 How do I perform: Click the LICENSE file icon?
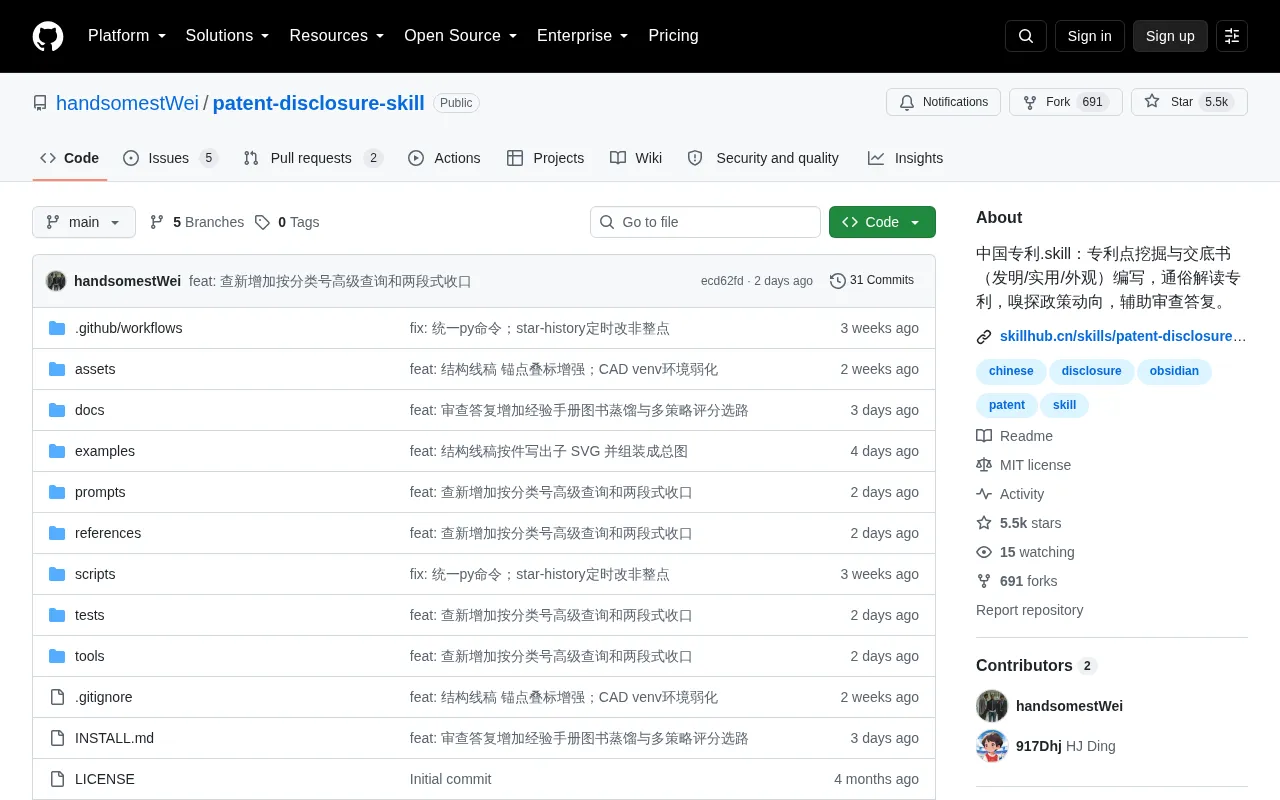pos(57,779)
